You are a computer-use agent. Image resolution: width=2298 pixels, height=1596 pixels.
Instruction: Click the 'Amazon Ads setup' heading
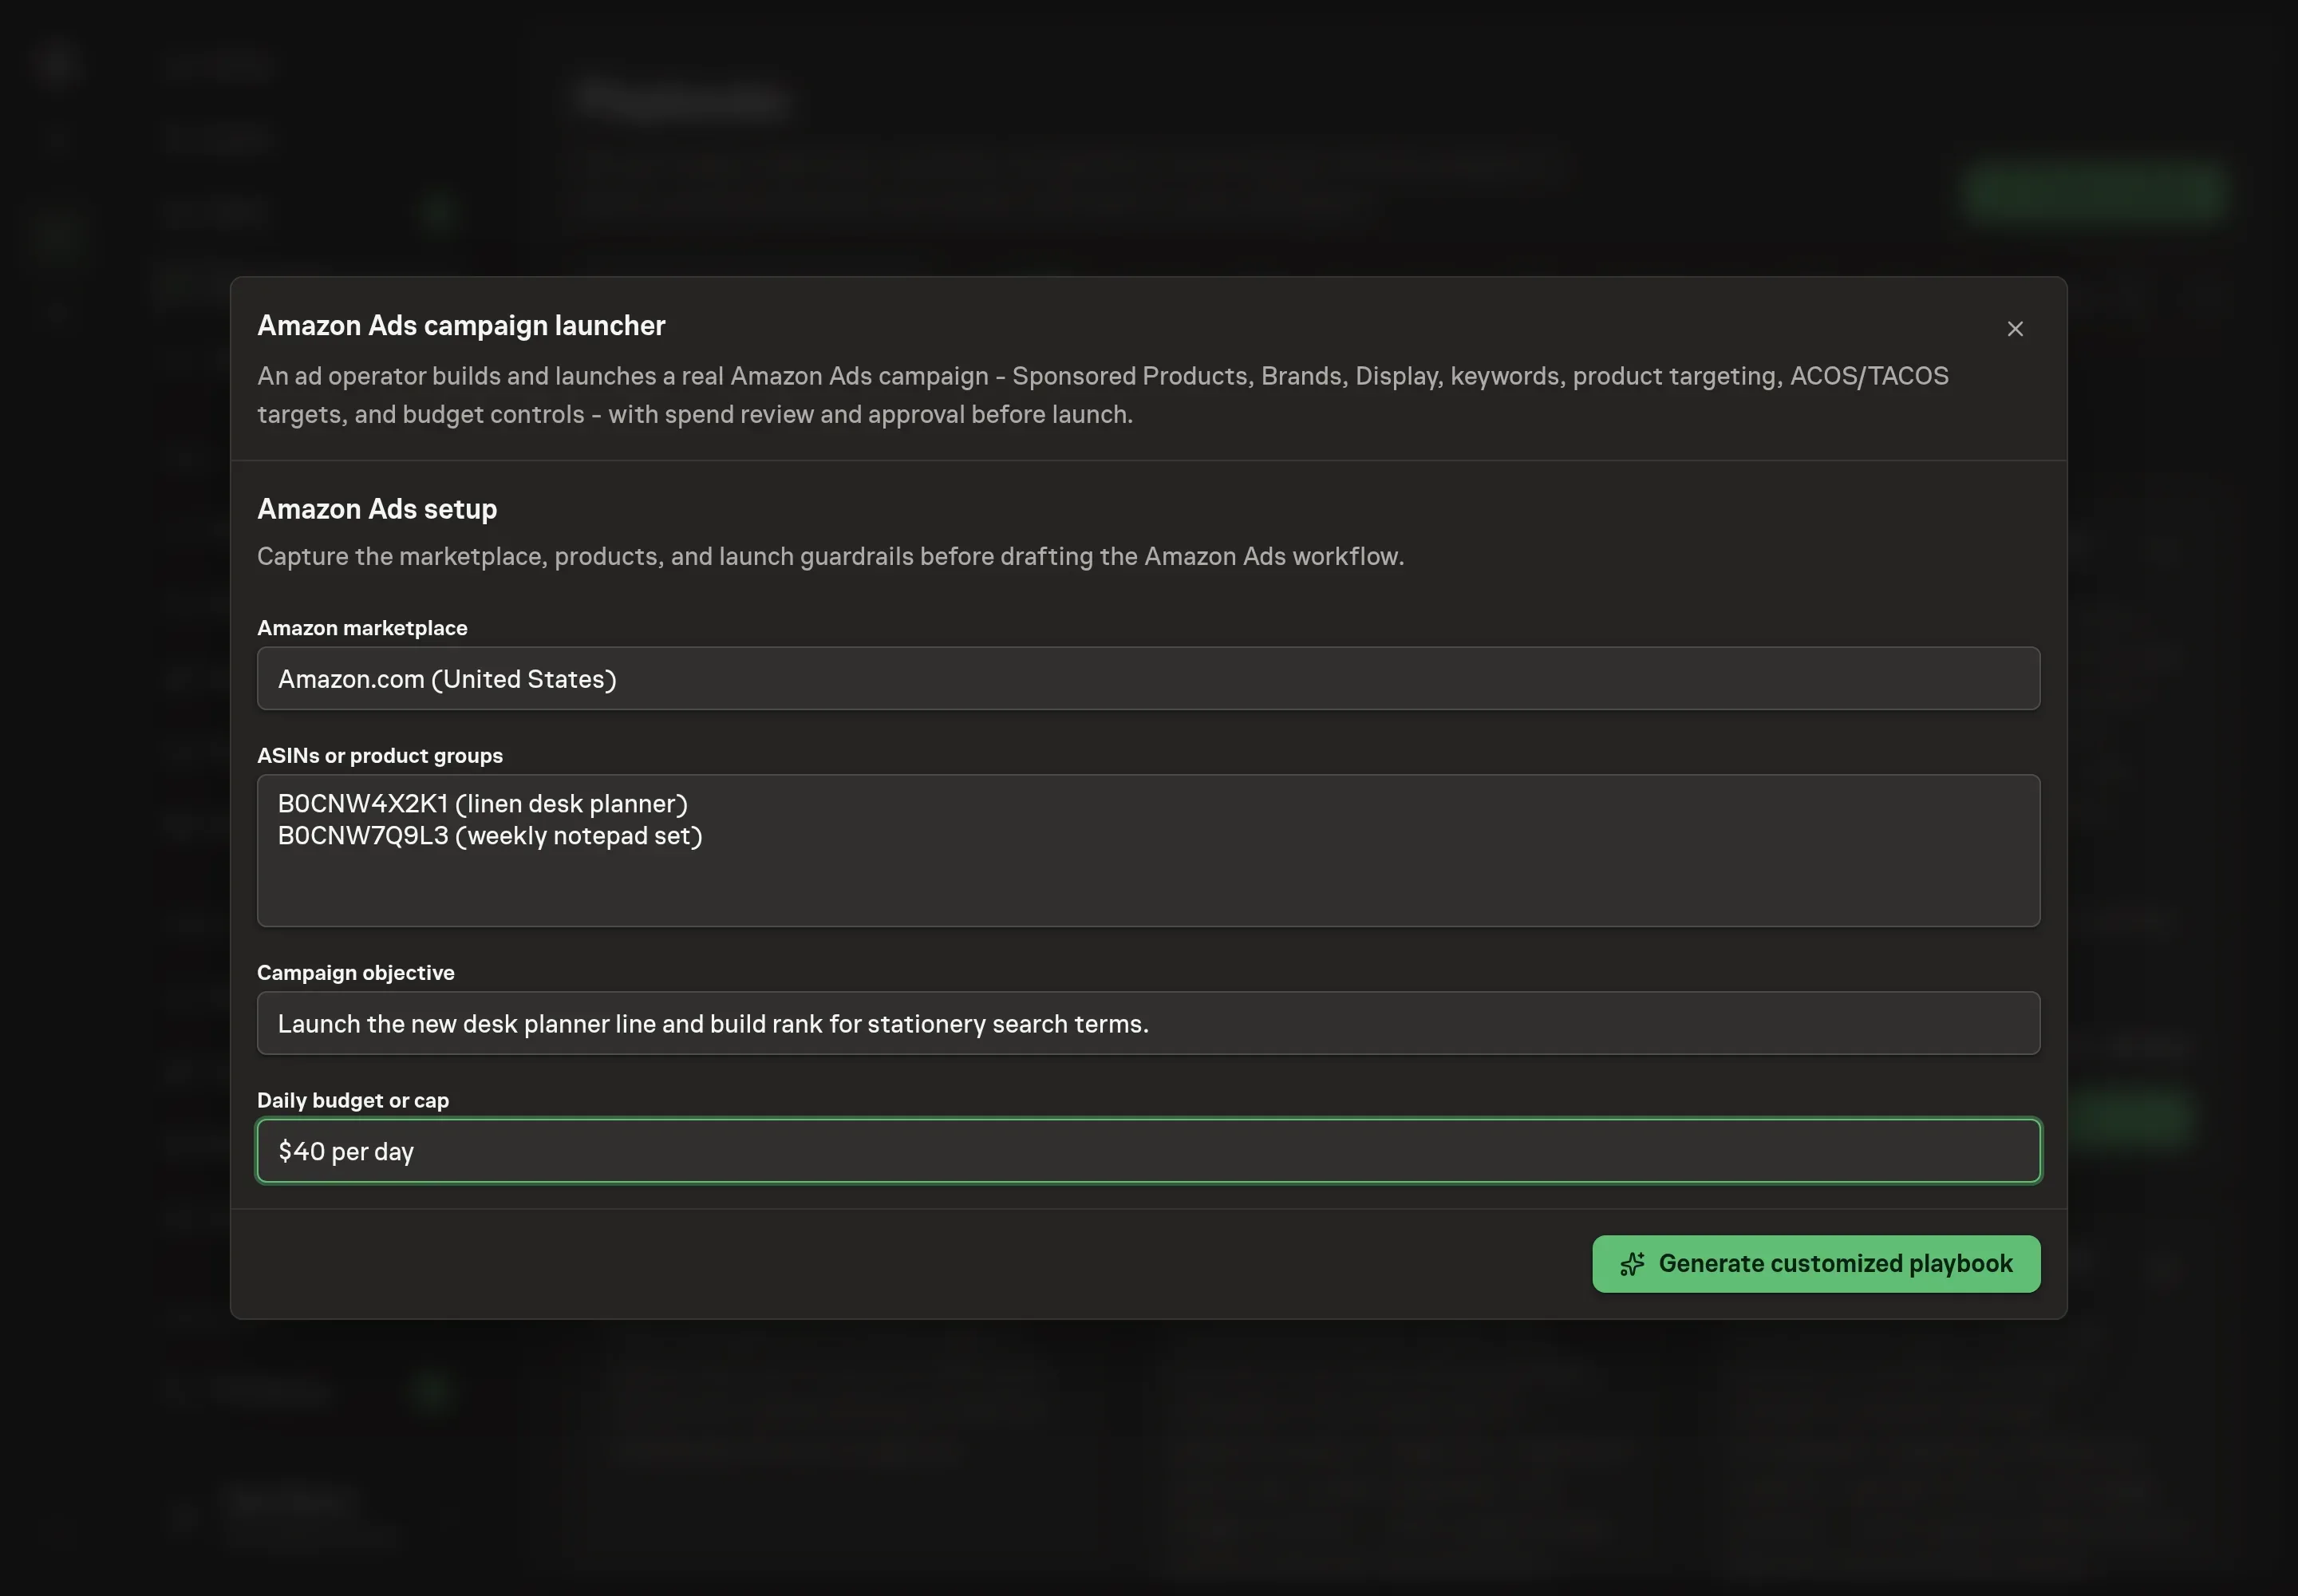pyautogui.click(x=377, y=509)
